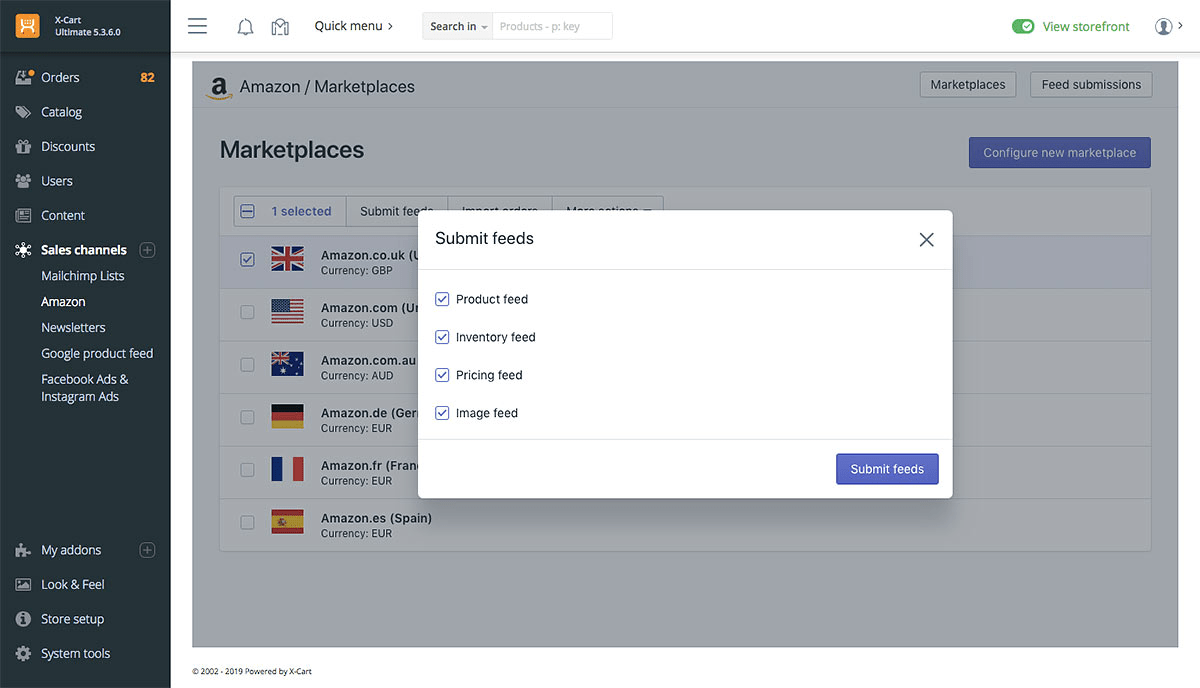Image resolution: width=1200 pixels, height=688 pixels.
Task: Open Orders in the sidebar
Action: click(60, 77)
